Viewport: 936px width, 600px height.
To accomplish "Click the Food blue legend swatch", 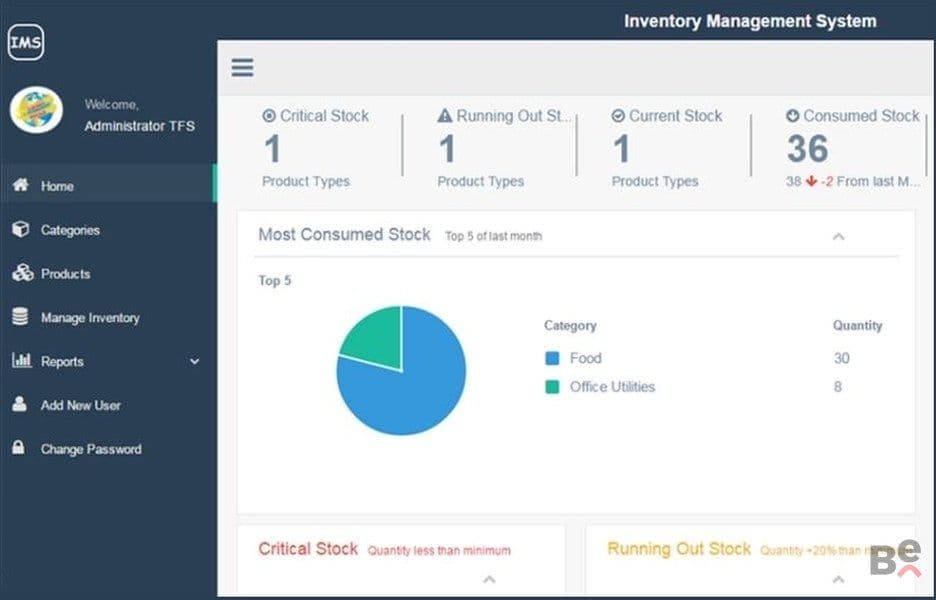I will pos(553,358).
